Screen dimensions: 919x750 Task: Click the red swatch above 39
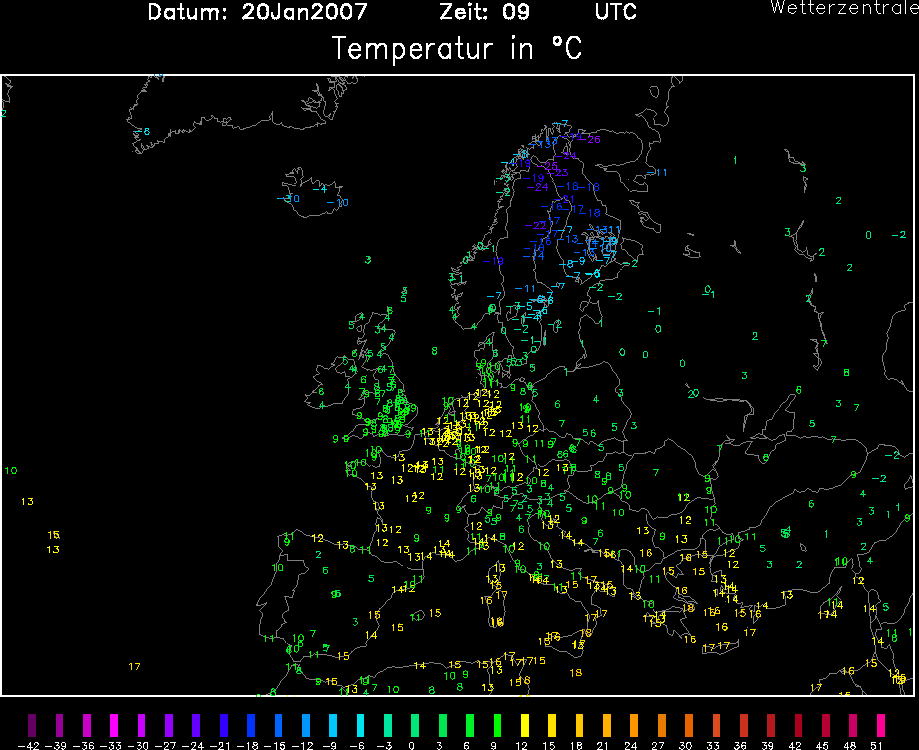[x=771, y=725]
